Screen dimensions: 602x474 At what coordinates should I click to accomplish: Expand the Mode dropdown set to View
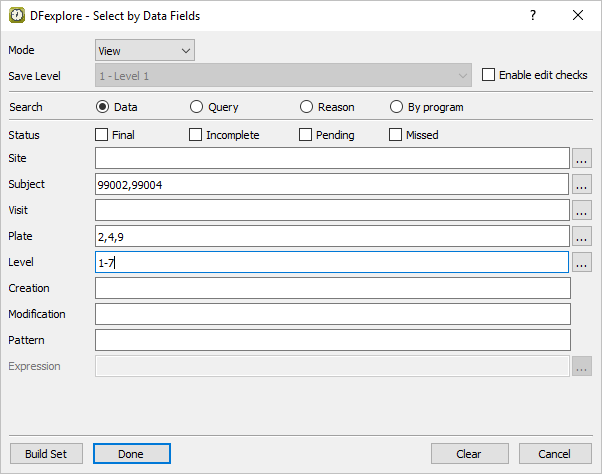(x=145, y=50)
